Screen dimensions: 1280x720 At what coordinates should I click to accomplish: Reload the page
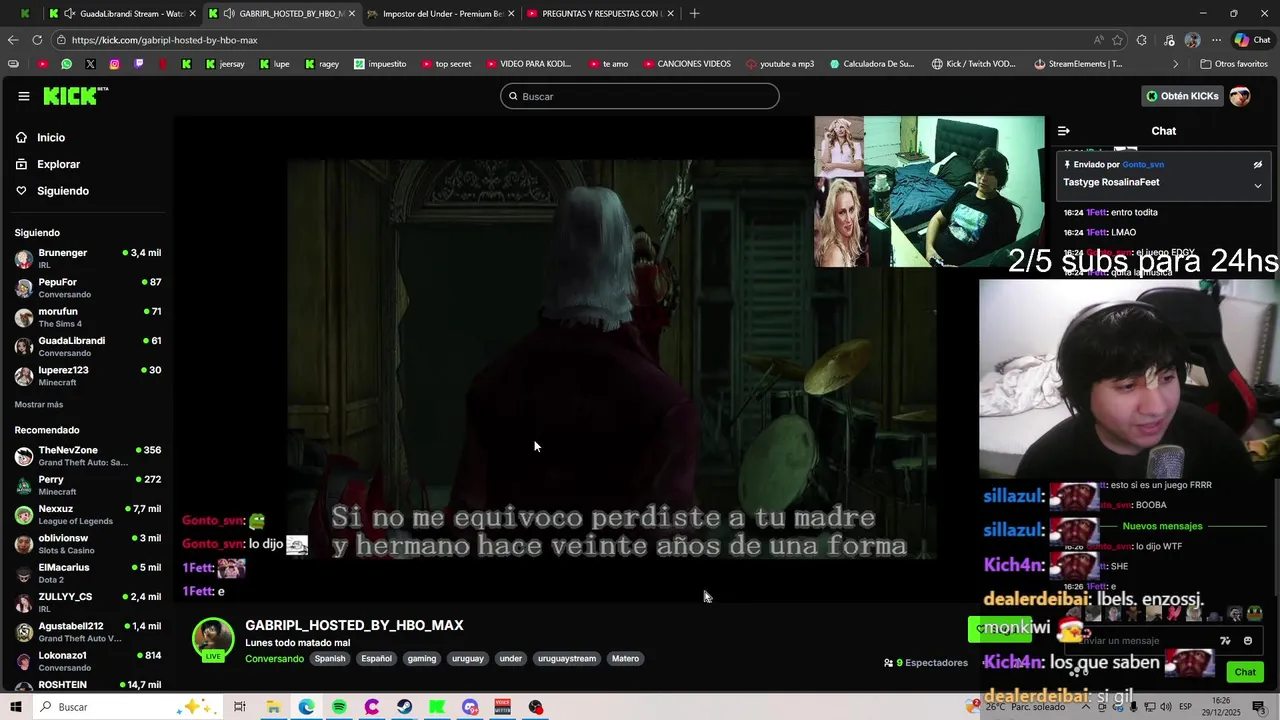coord(37,40)
